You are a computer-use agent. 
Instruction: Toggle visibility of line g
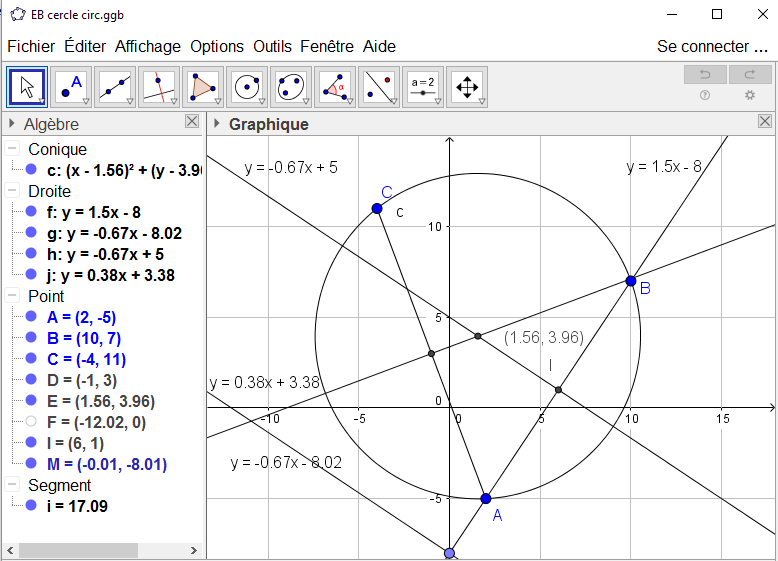tap(31, 233)
